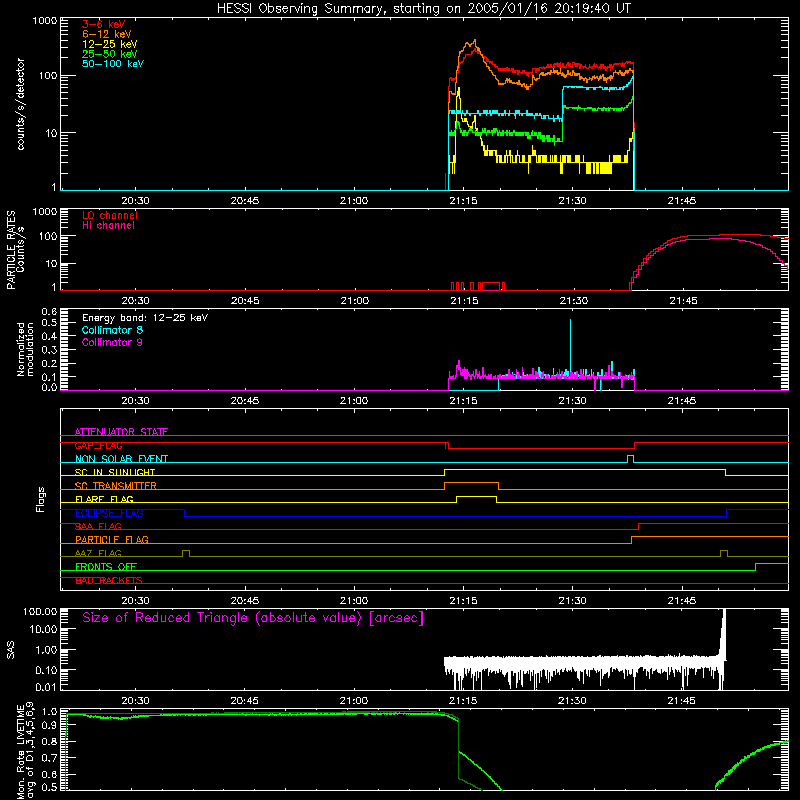This screenshot has width=800, height=800.
Task: Click the green 25-50 keV legend entry
Action: (x=110, y=54)
